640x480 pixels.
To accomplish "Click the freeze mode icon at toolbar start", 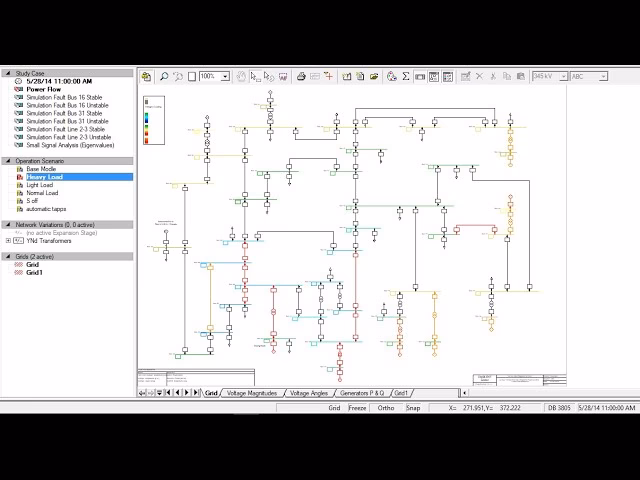I will [146, 76].
